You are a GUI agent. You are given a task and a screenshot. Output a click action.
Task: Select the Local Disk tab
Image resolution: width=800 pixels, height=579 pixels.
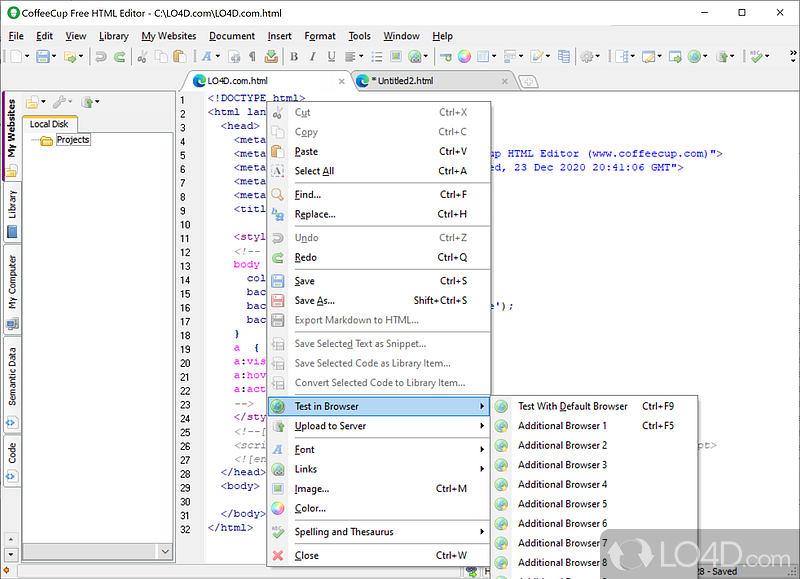49,124
